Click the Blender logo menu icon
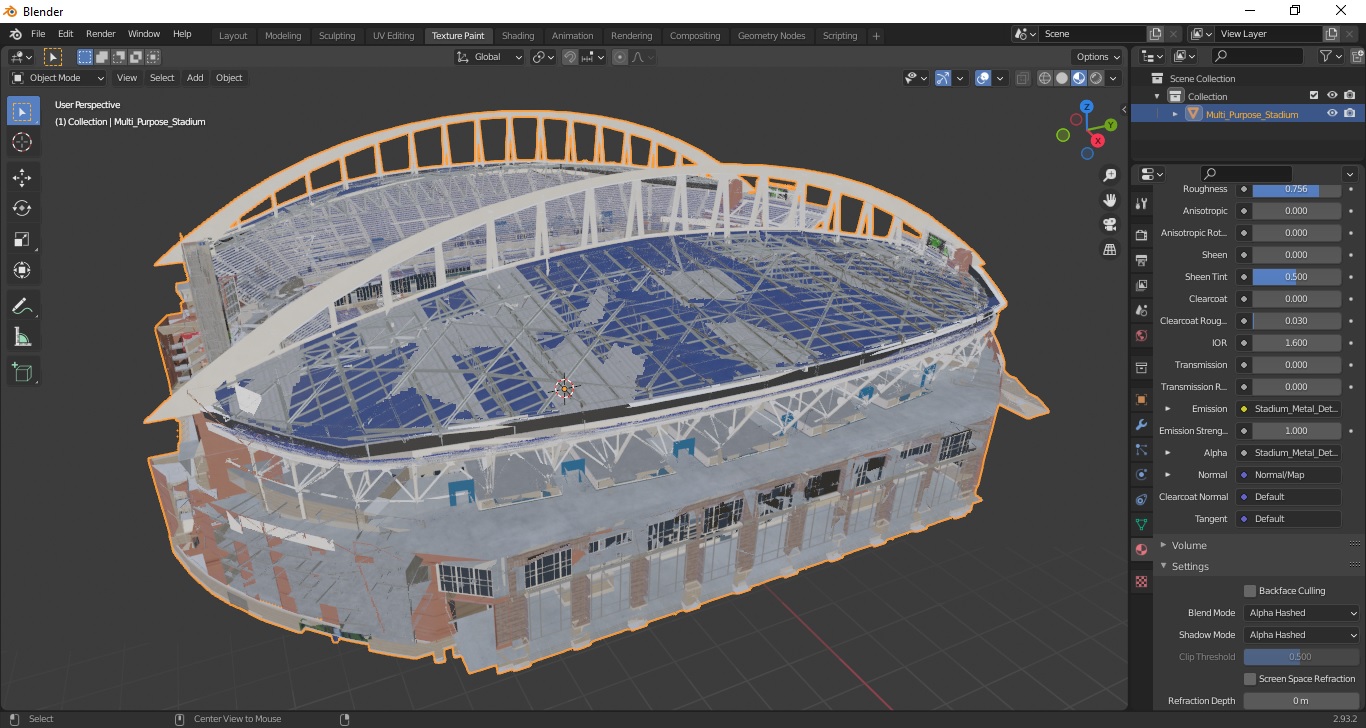Image resolution: width=1366 pixels, height=728 pixels. click(15, 34)
